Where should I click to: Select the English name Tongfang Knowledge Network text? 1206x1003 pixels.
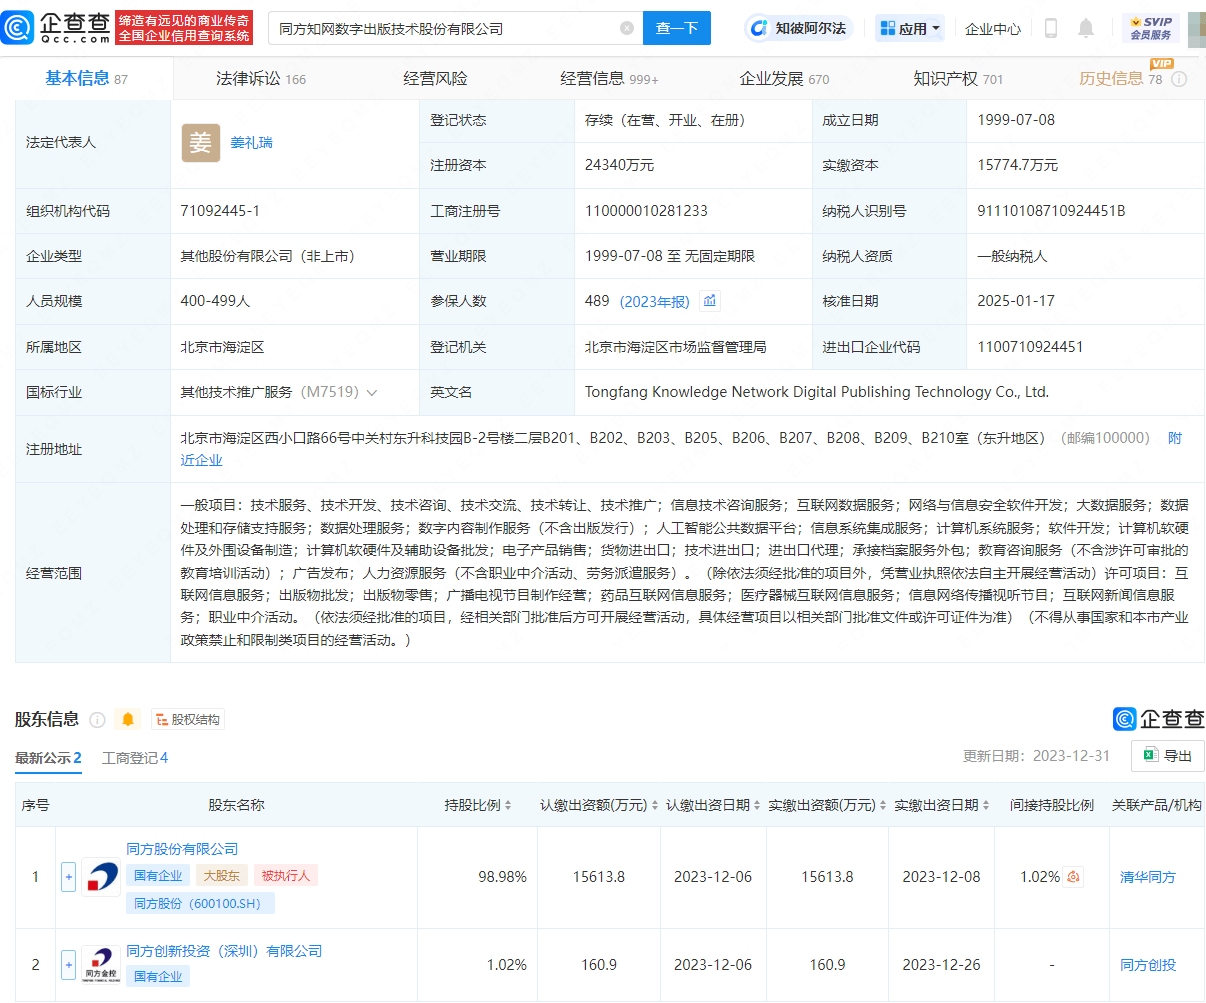[x=817, y=392]
